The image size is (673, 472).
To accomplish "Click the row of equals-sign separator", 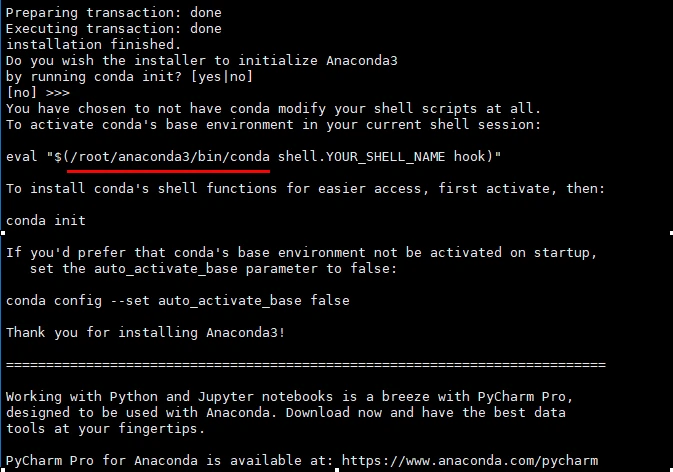I will click(306, 365).
